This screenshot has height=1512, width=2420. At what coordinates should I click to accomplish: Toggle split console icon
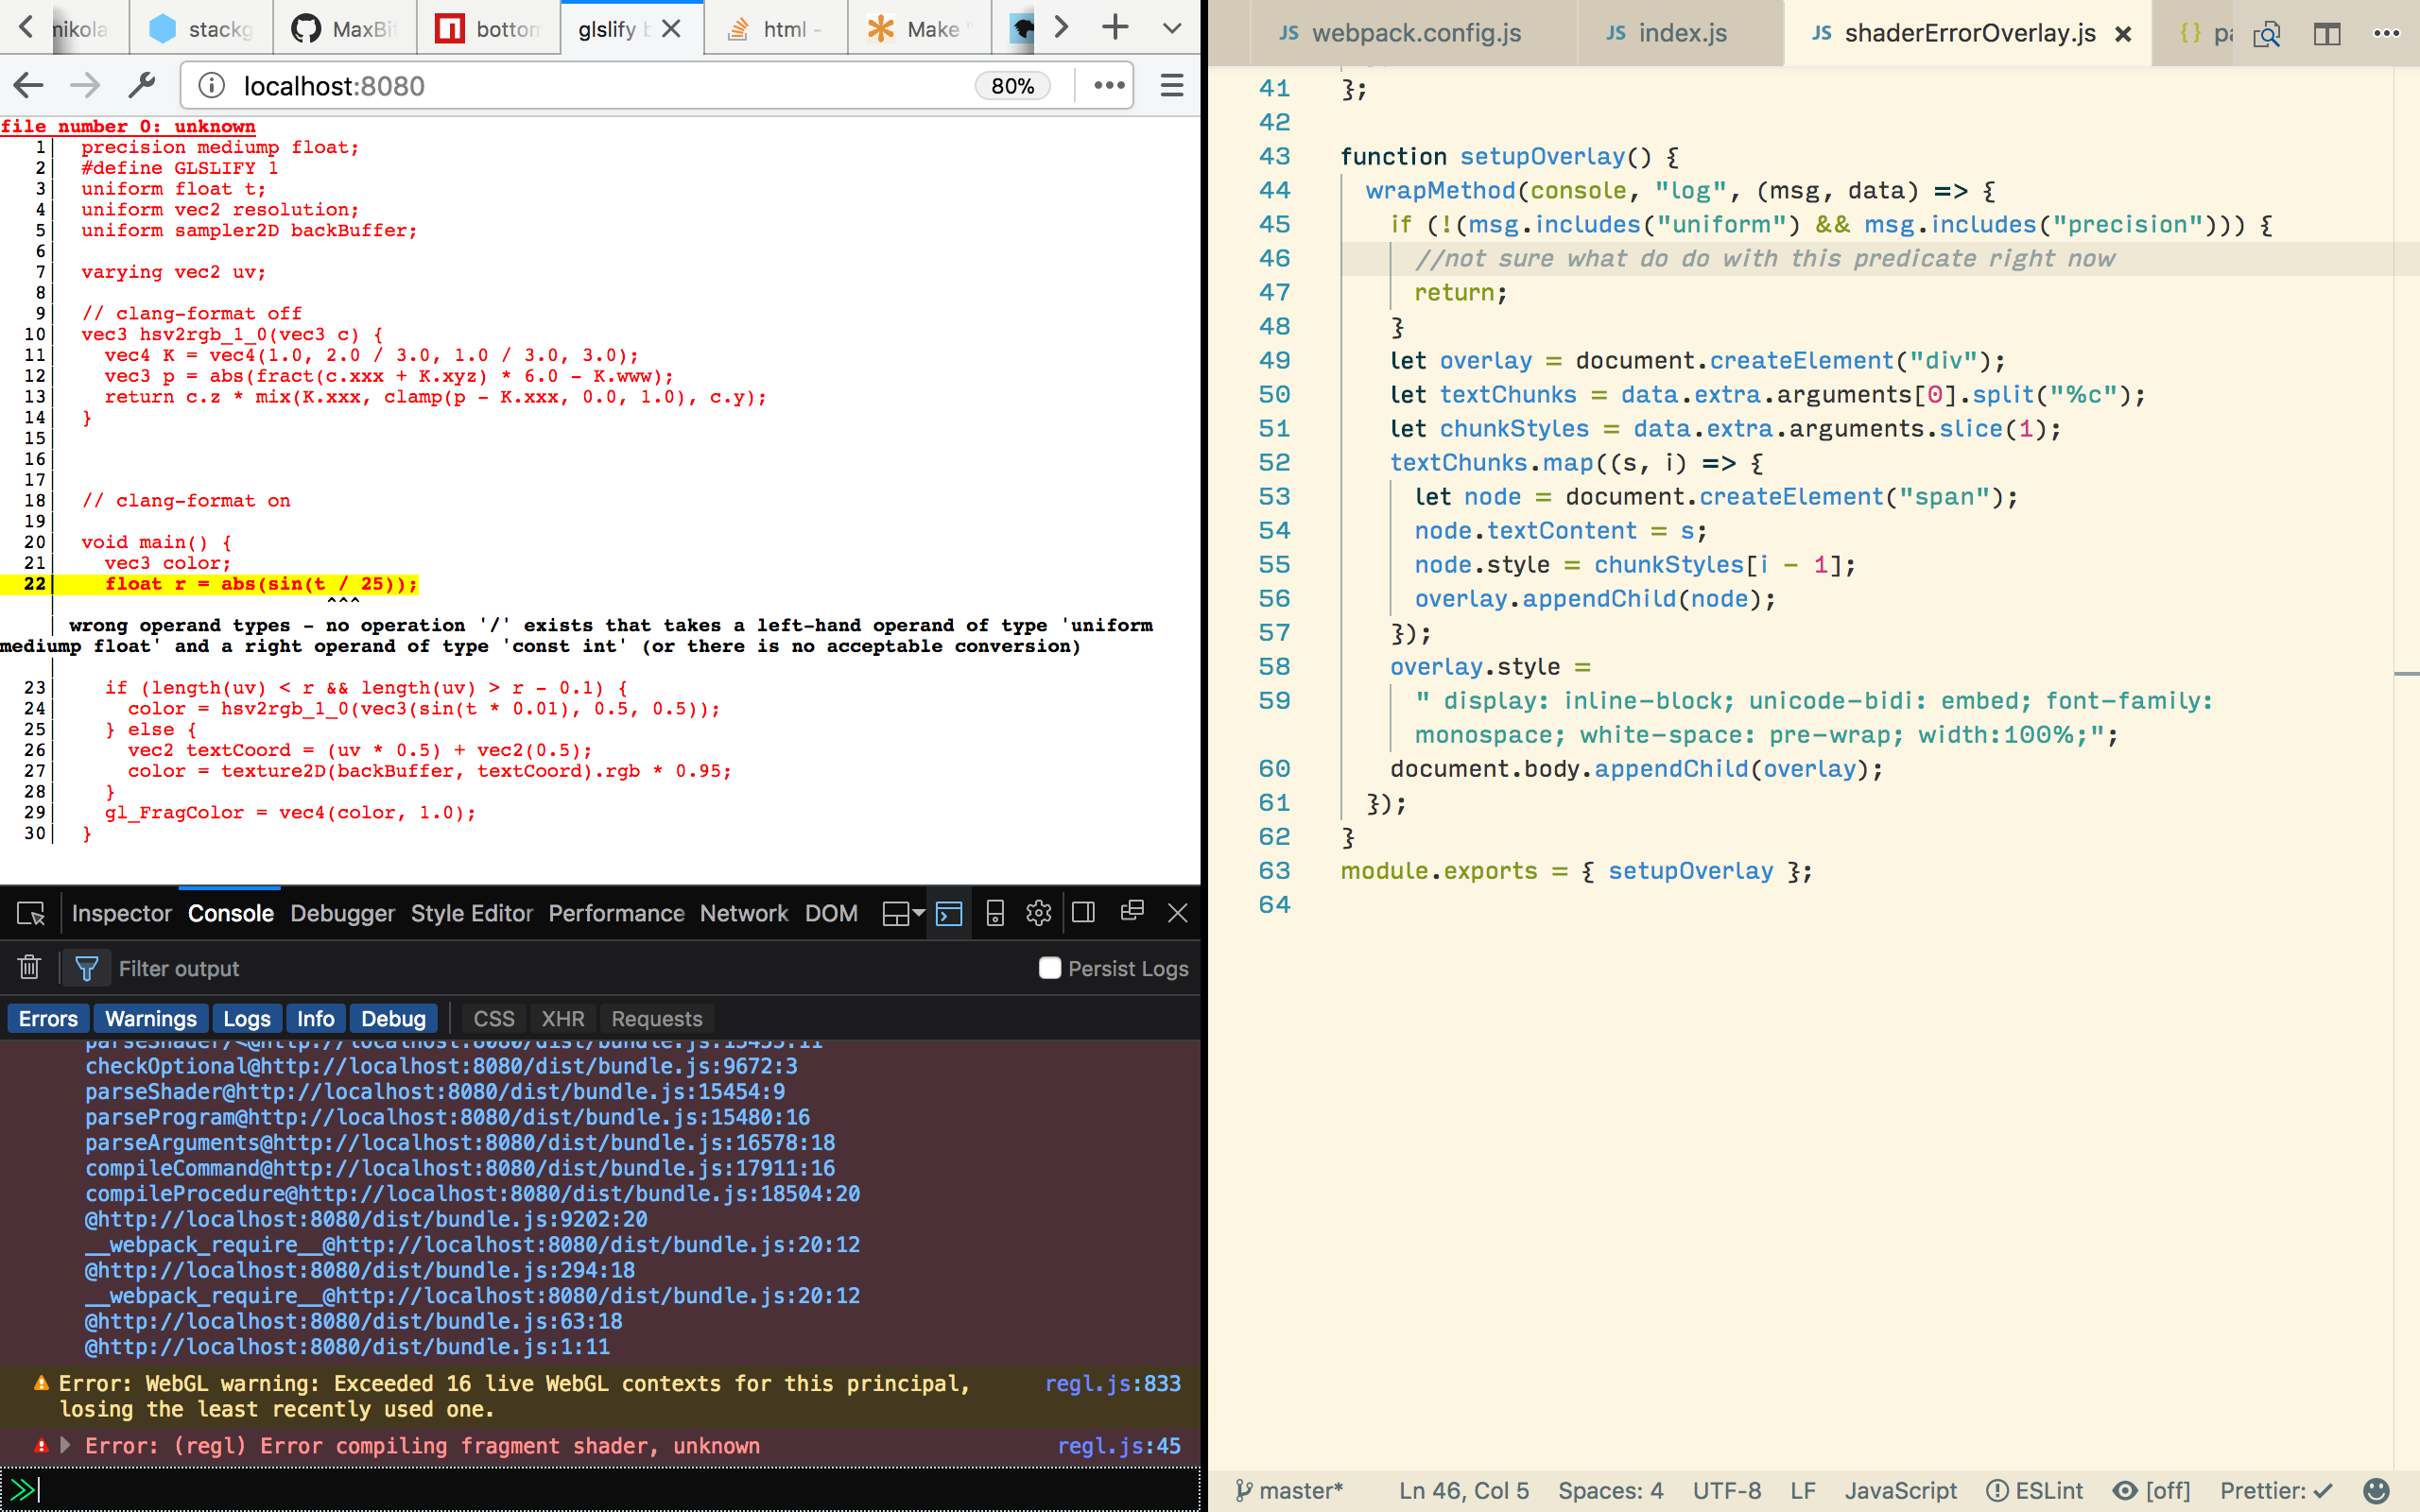[948, 913]
